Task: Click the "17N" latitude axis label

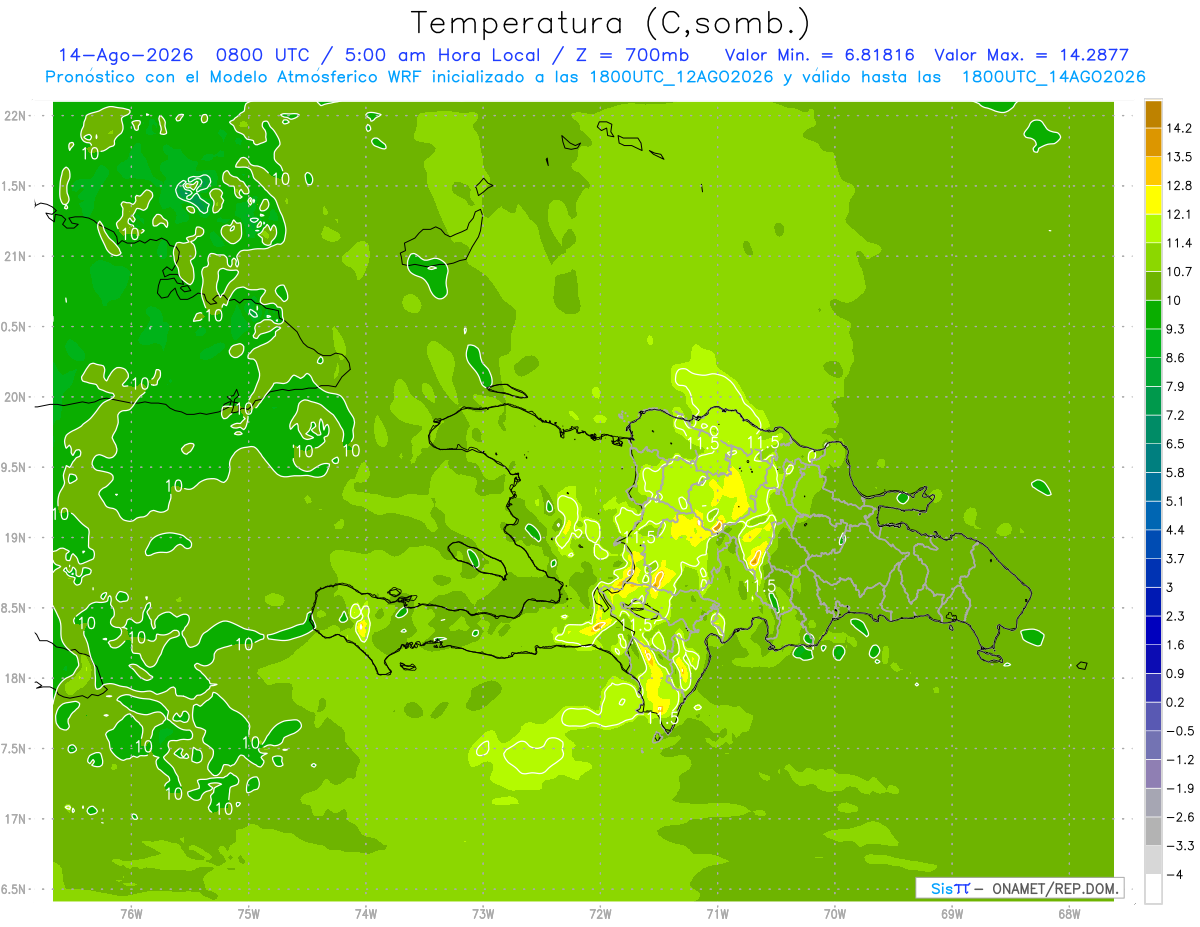Action: (15, 820)
